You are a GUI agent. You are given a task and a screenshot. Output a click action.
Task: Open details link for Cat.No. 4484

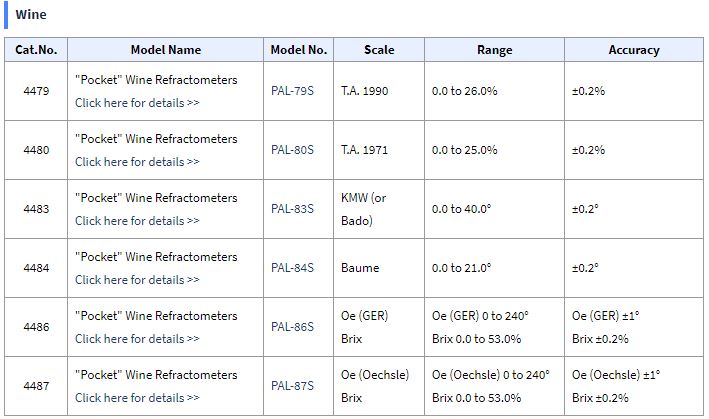[137, 280]
